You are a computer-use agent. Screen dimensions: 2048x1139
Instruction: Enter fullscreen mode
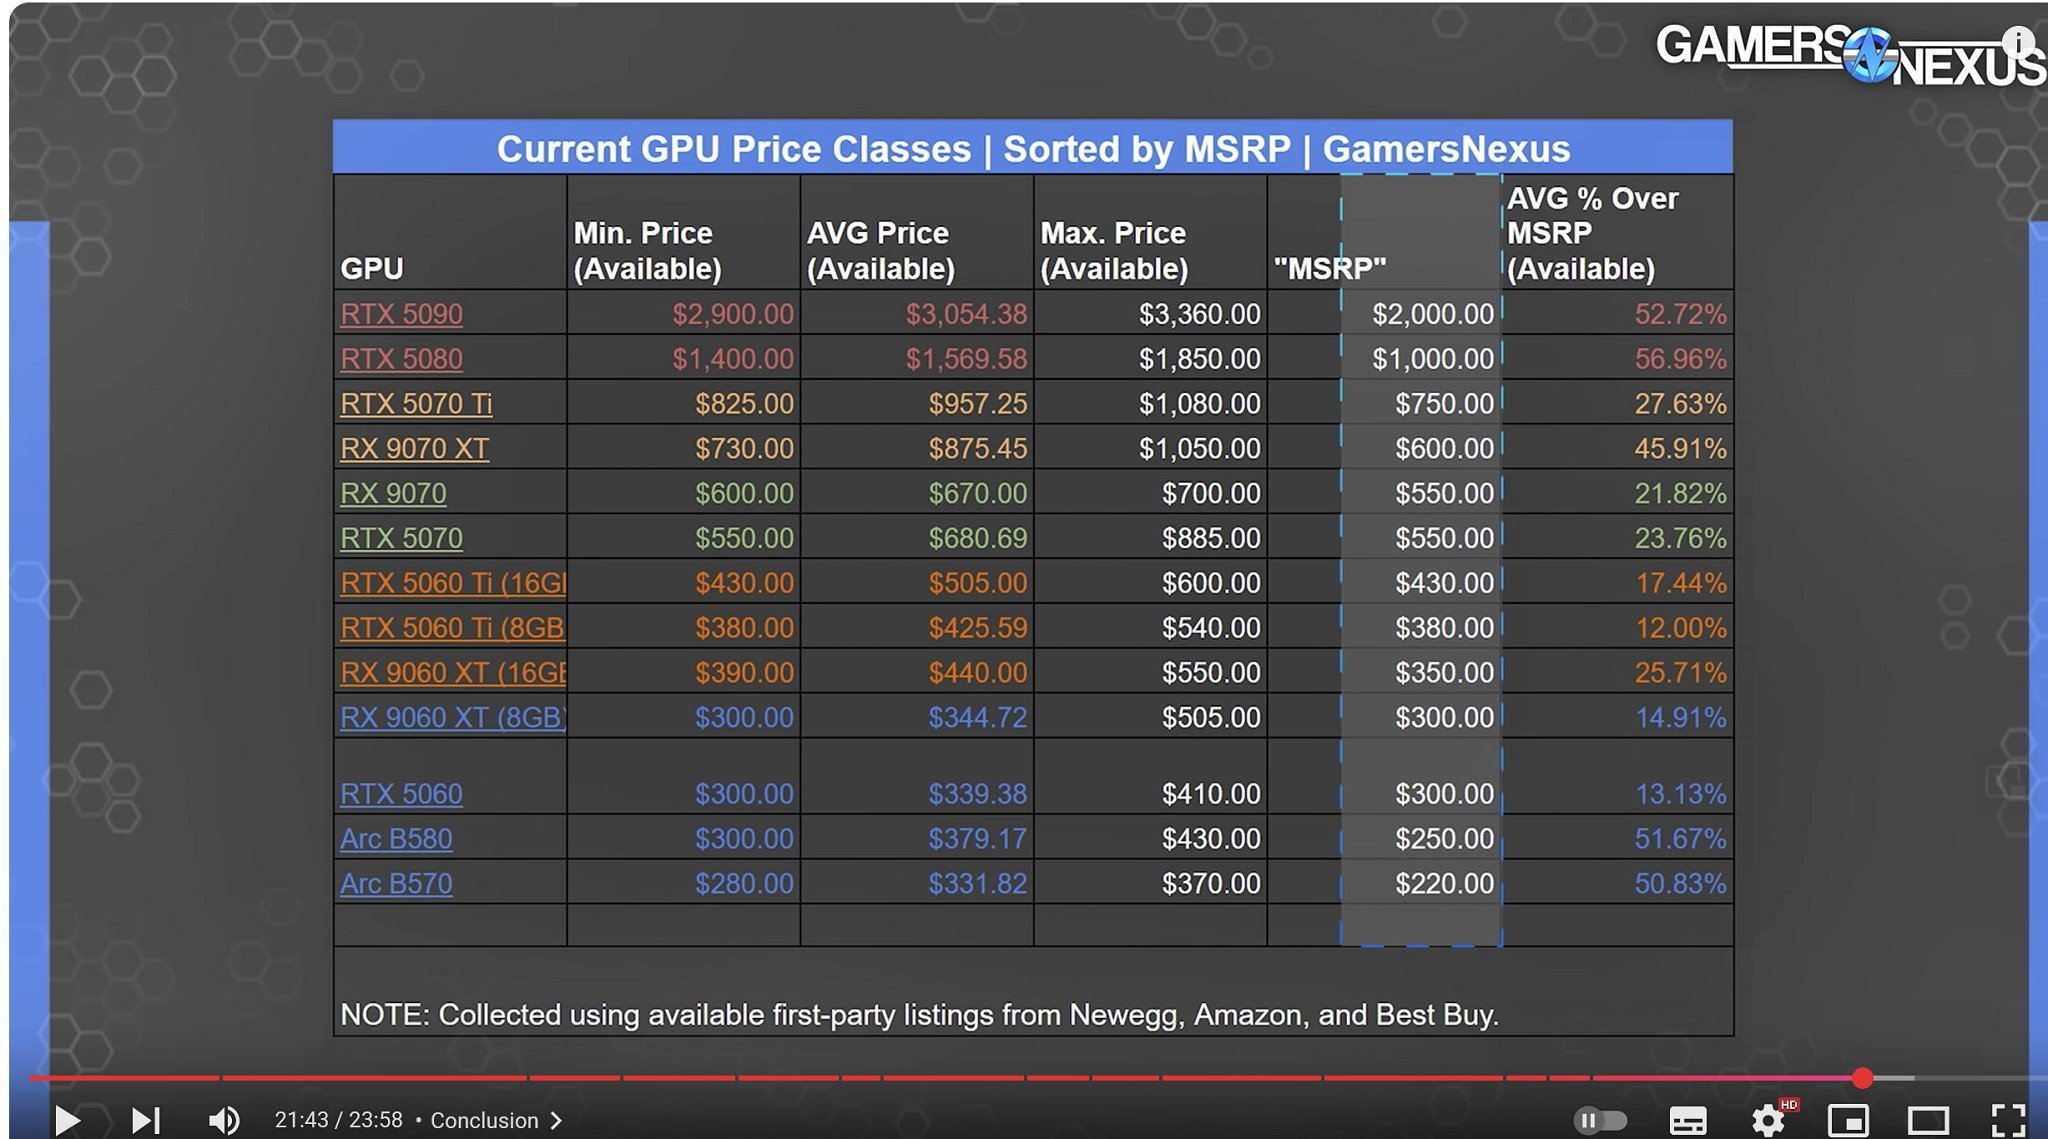pos(2008,1120)
